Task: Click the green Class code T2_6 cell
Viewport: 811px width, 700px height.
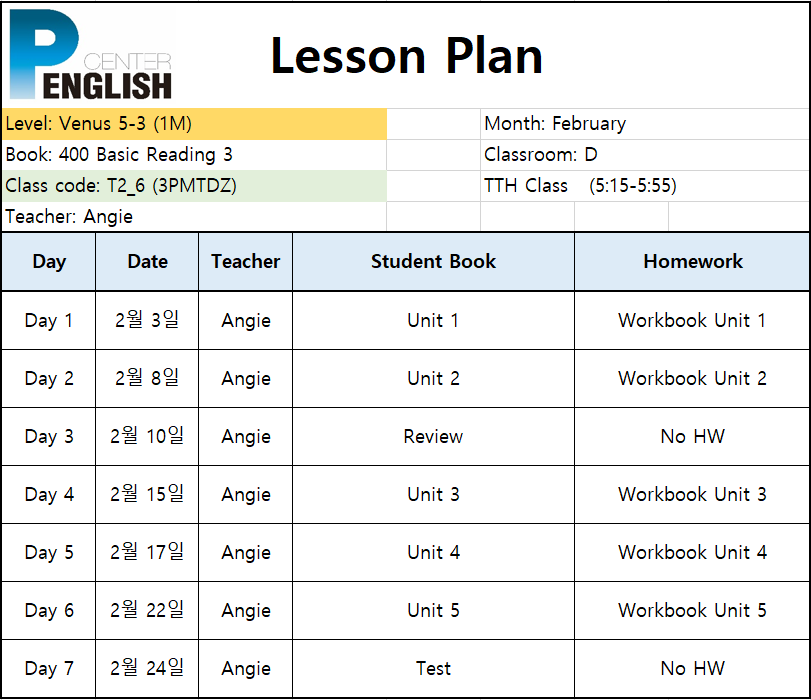Action: (194, 186)
